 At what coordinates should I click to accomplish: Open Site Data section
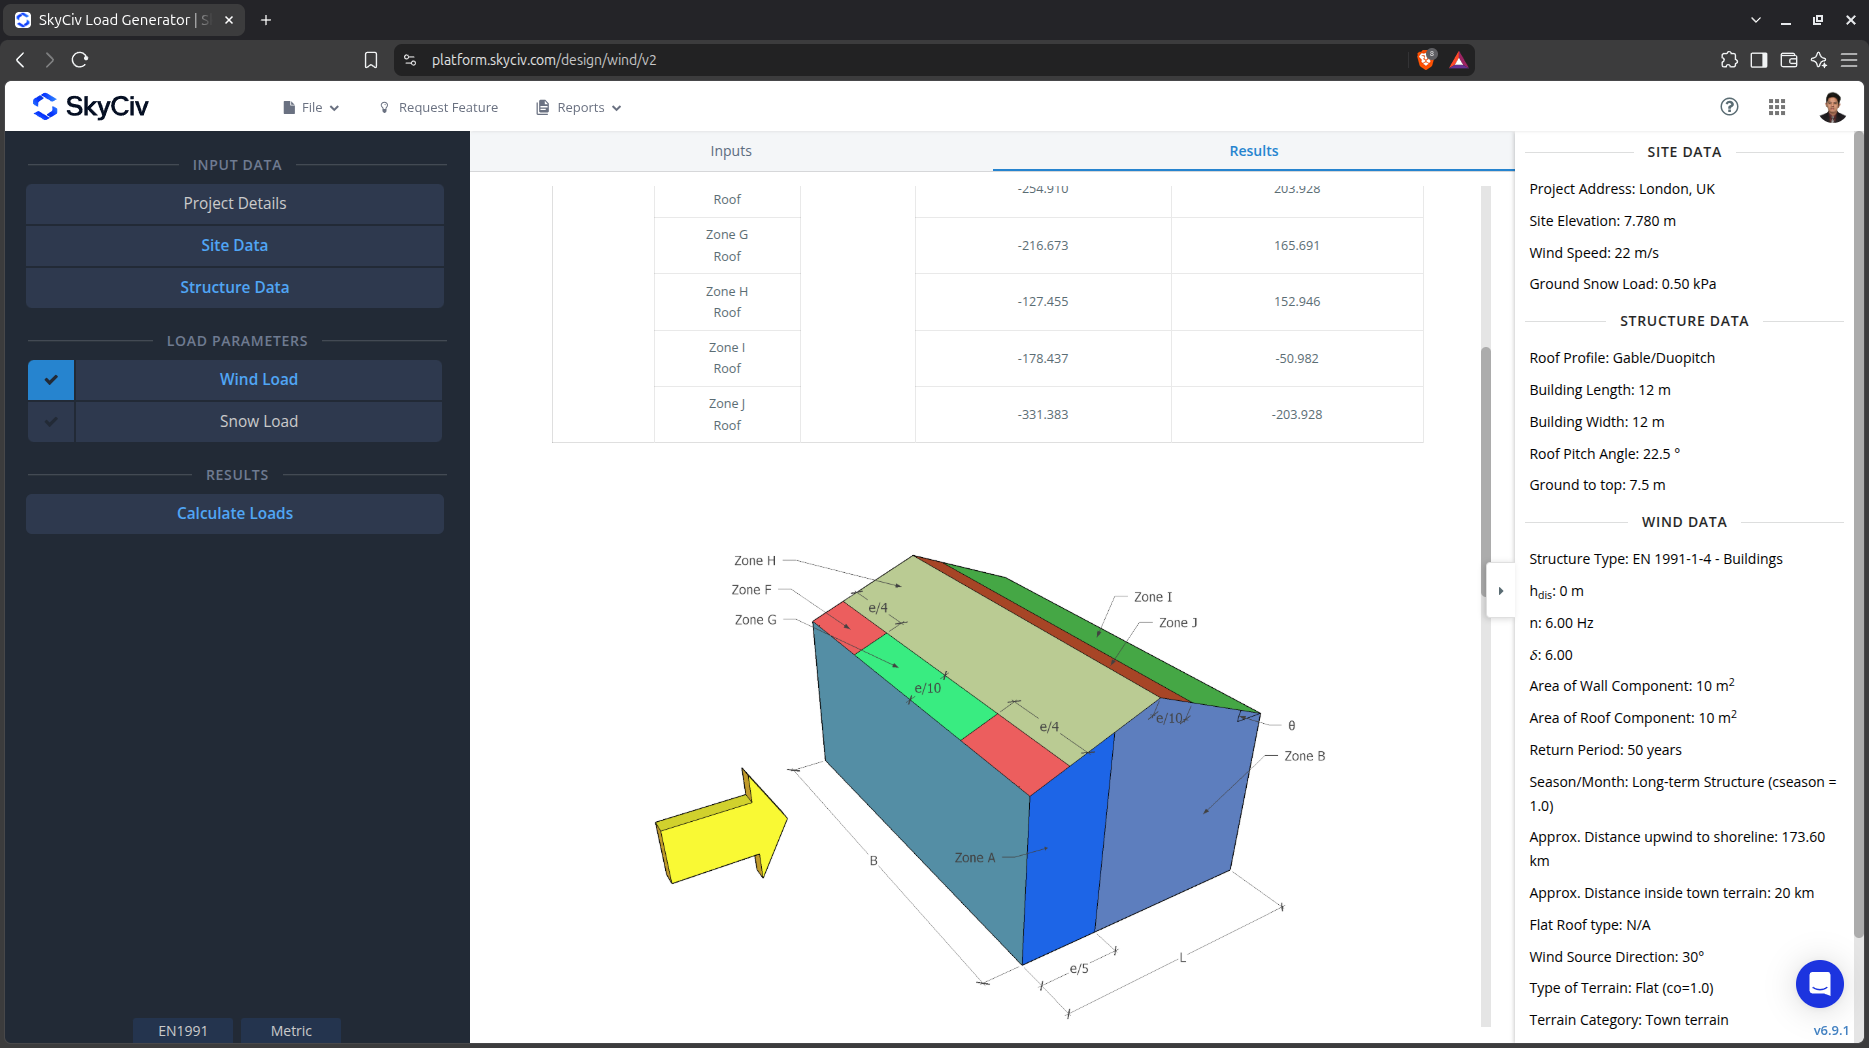[235, 246]
